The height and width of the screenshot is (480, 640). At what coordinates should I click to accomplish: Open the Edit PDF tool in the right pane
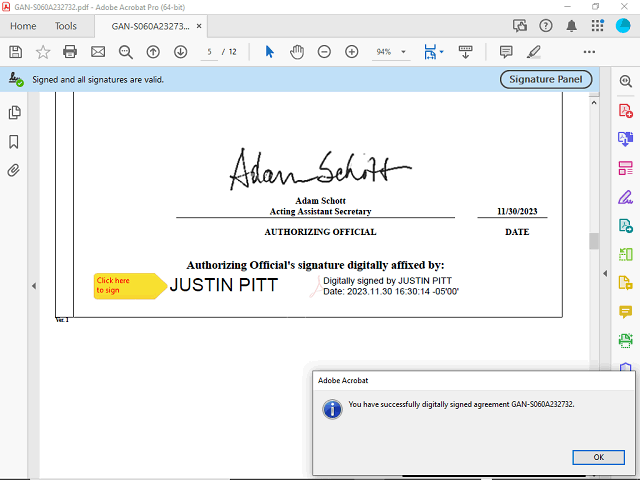(x=625, y=168)
